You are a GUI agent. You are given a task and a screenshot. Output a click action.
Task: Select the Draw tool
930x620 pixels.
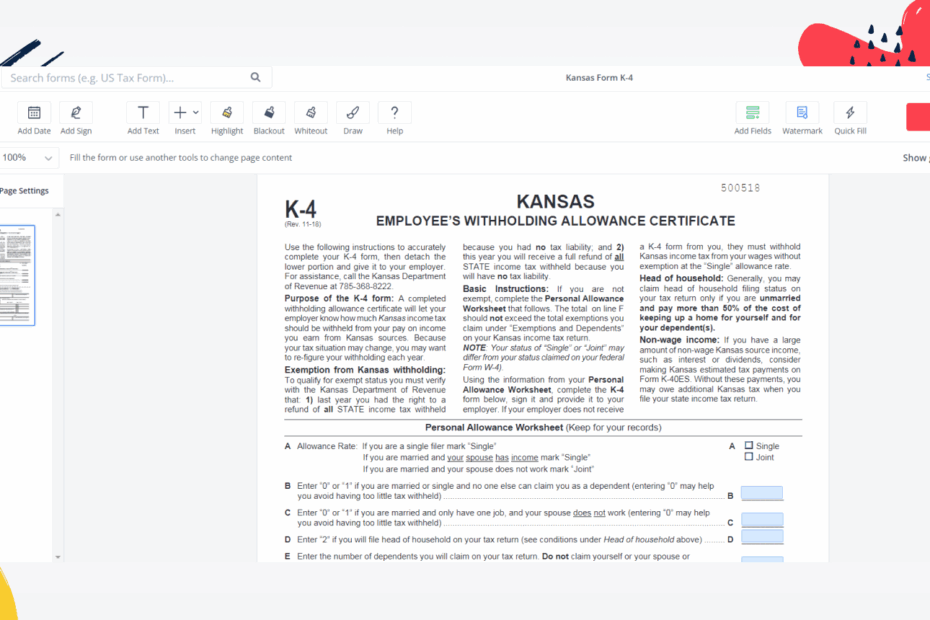click(353, 117)
